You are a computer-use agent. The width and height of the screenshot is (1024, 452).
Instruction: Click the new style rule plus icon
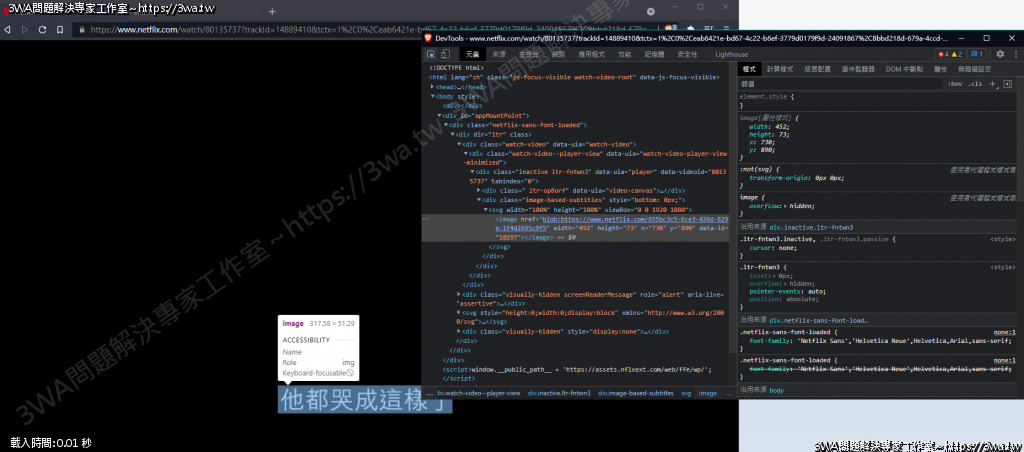coord(992,84)
